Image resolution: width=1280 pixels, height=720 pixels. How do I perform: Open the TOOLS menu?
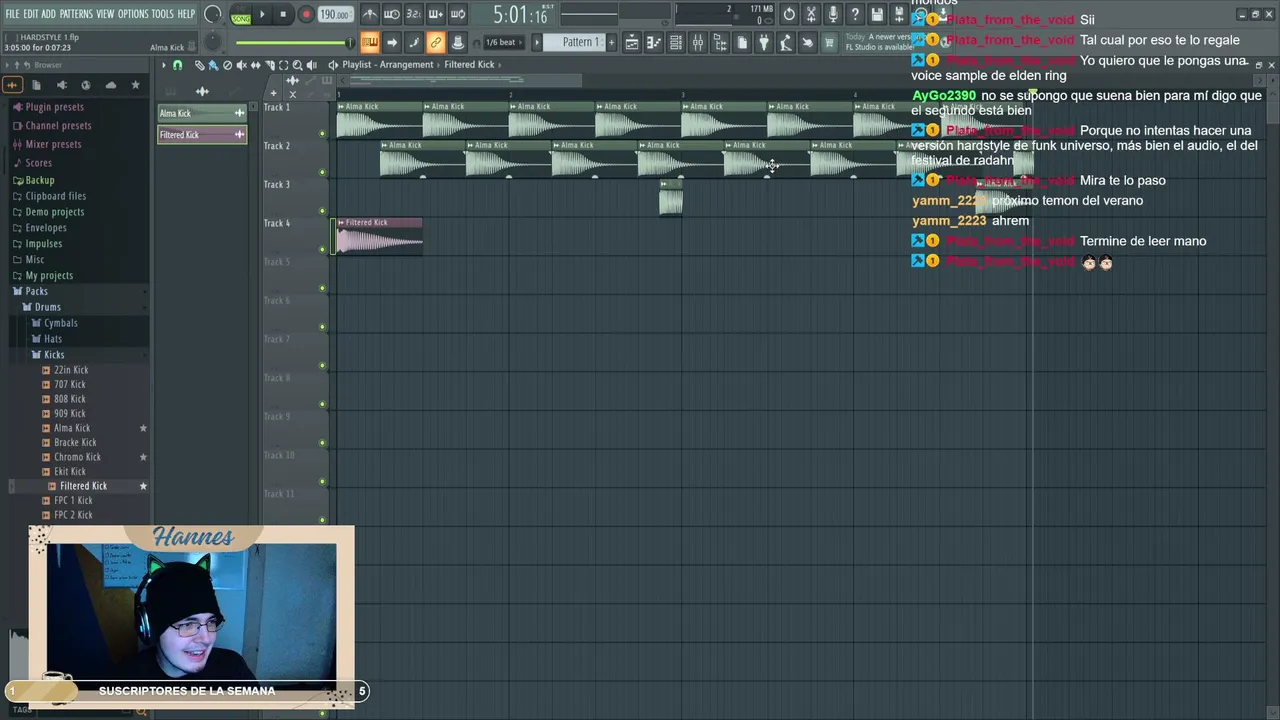pos(162,14)
